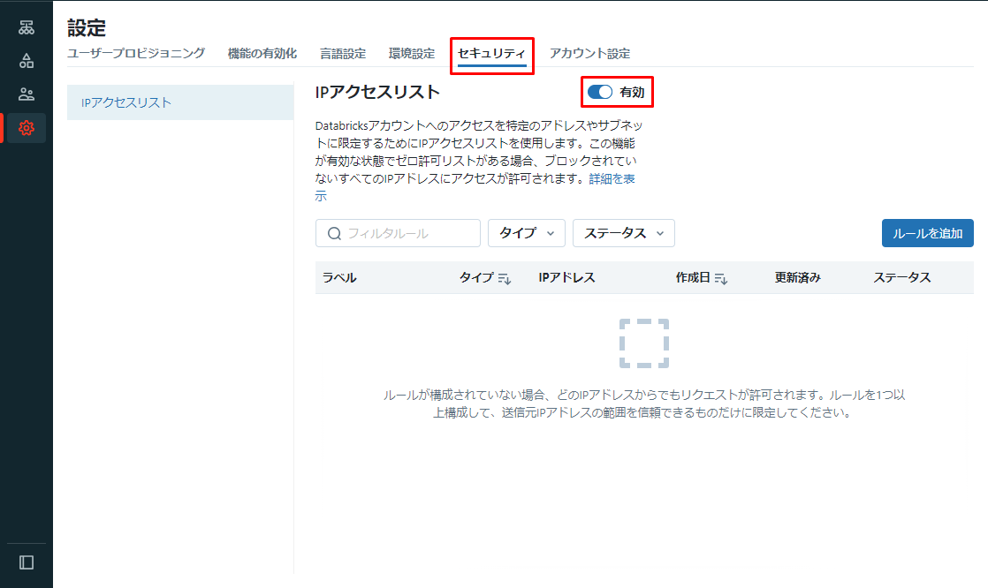The height and width of the screenshot is (588, 988).
Task: Click the 更新済み column header
Action: (798, 278)
